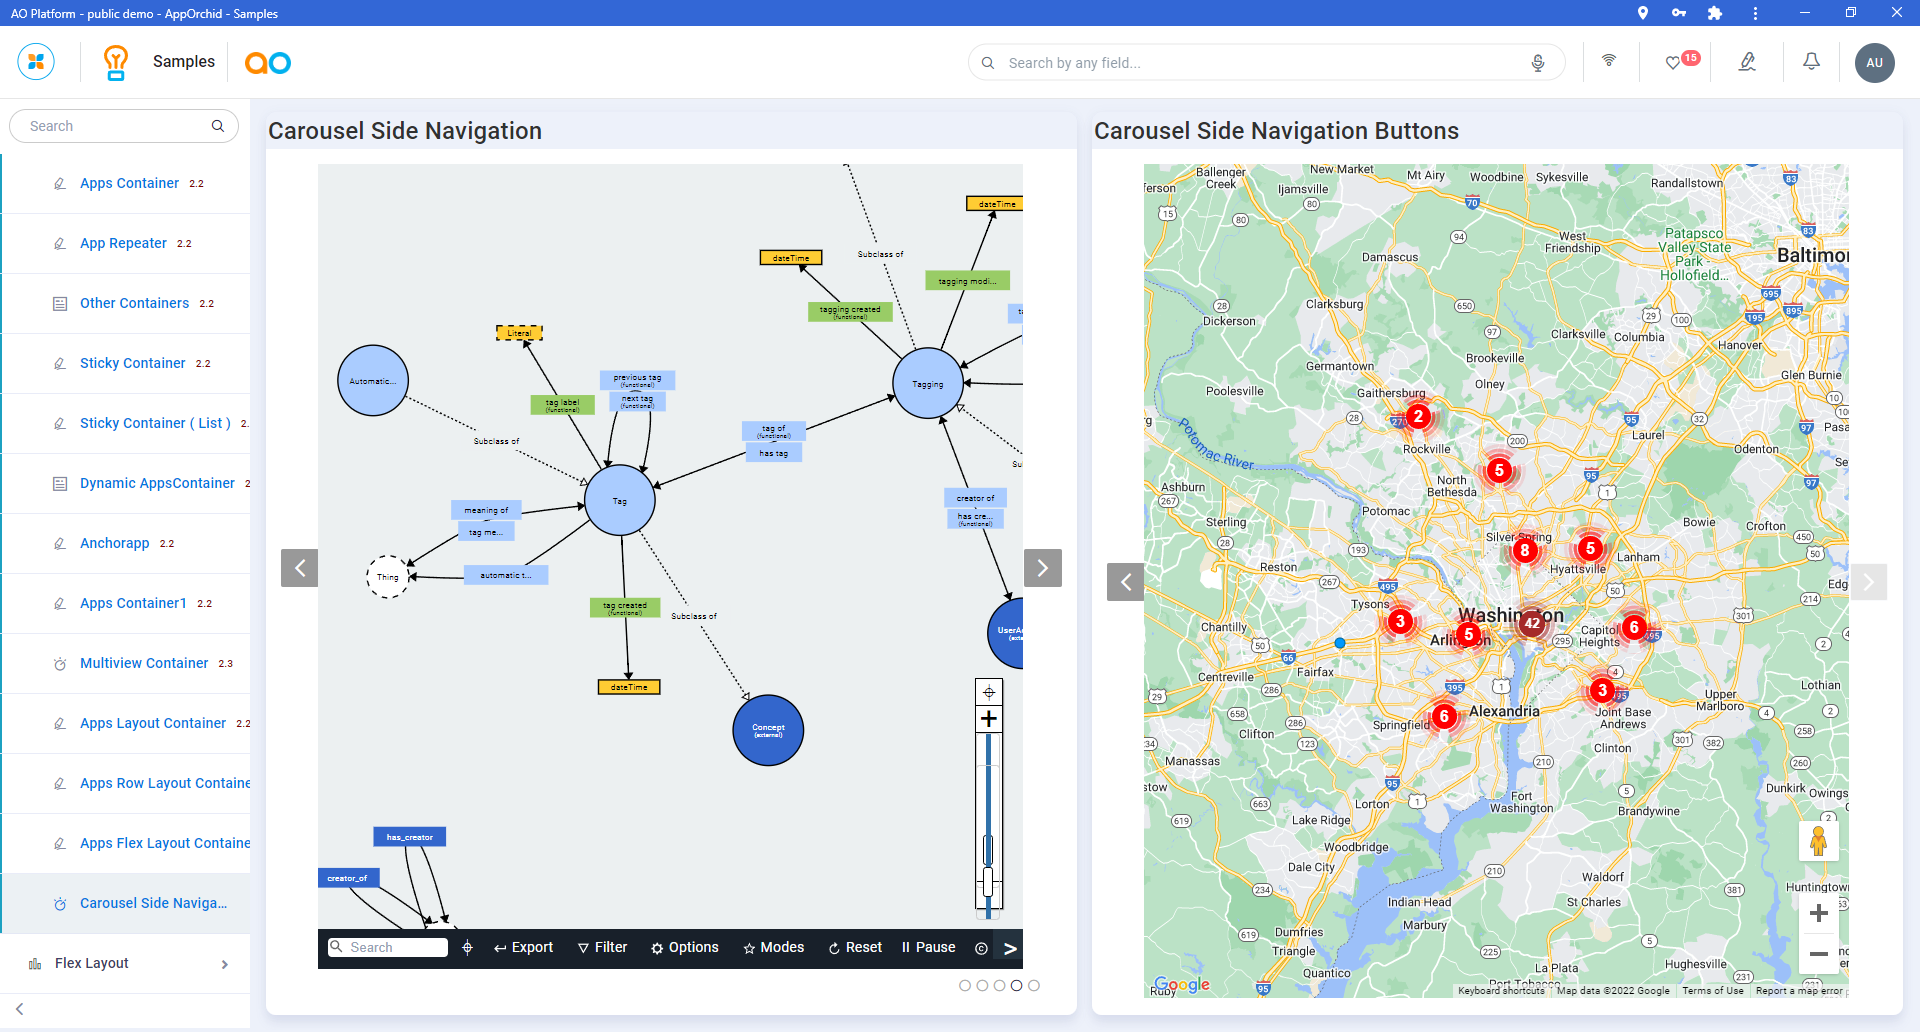Click the Export button in graph toolbar

click(523, 948)
